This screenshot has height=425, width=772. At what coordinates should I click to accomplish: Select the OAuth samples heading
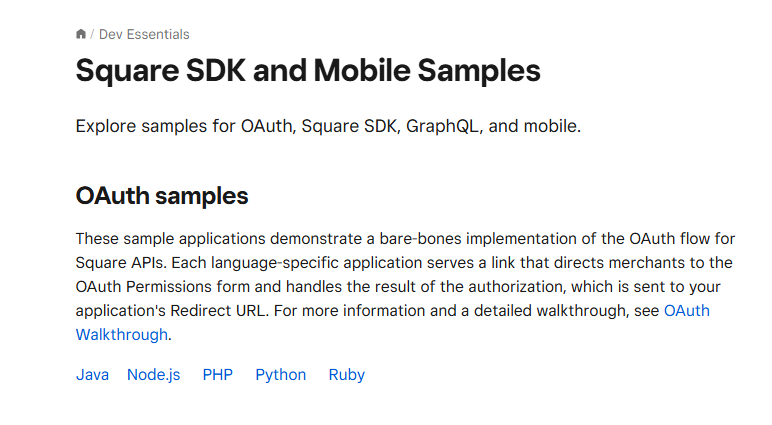pos(162,196)
